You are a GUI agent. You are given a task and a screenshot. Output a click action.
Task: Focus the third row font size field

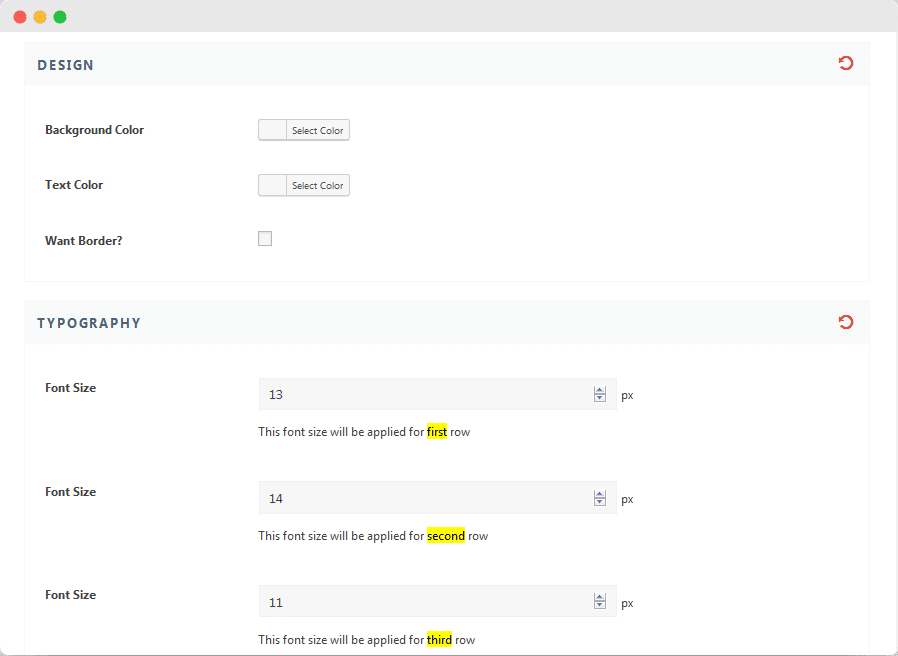pyautogui.click(x=438, y=602)
